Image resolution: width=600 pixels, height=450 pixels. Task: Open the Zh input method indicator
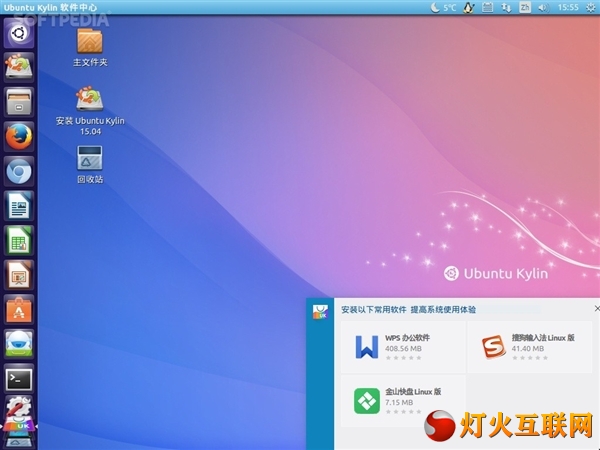(x=525, y=7)
